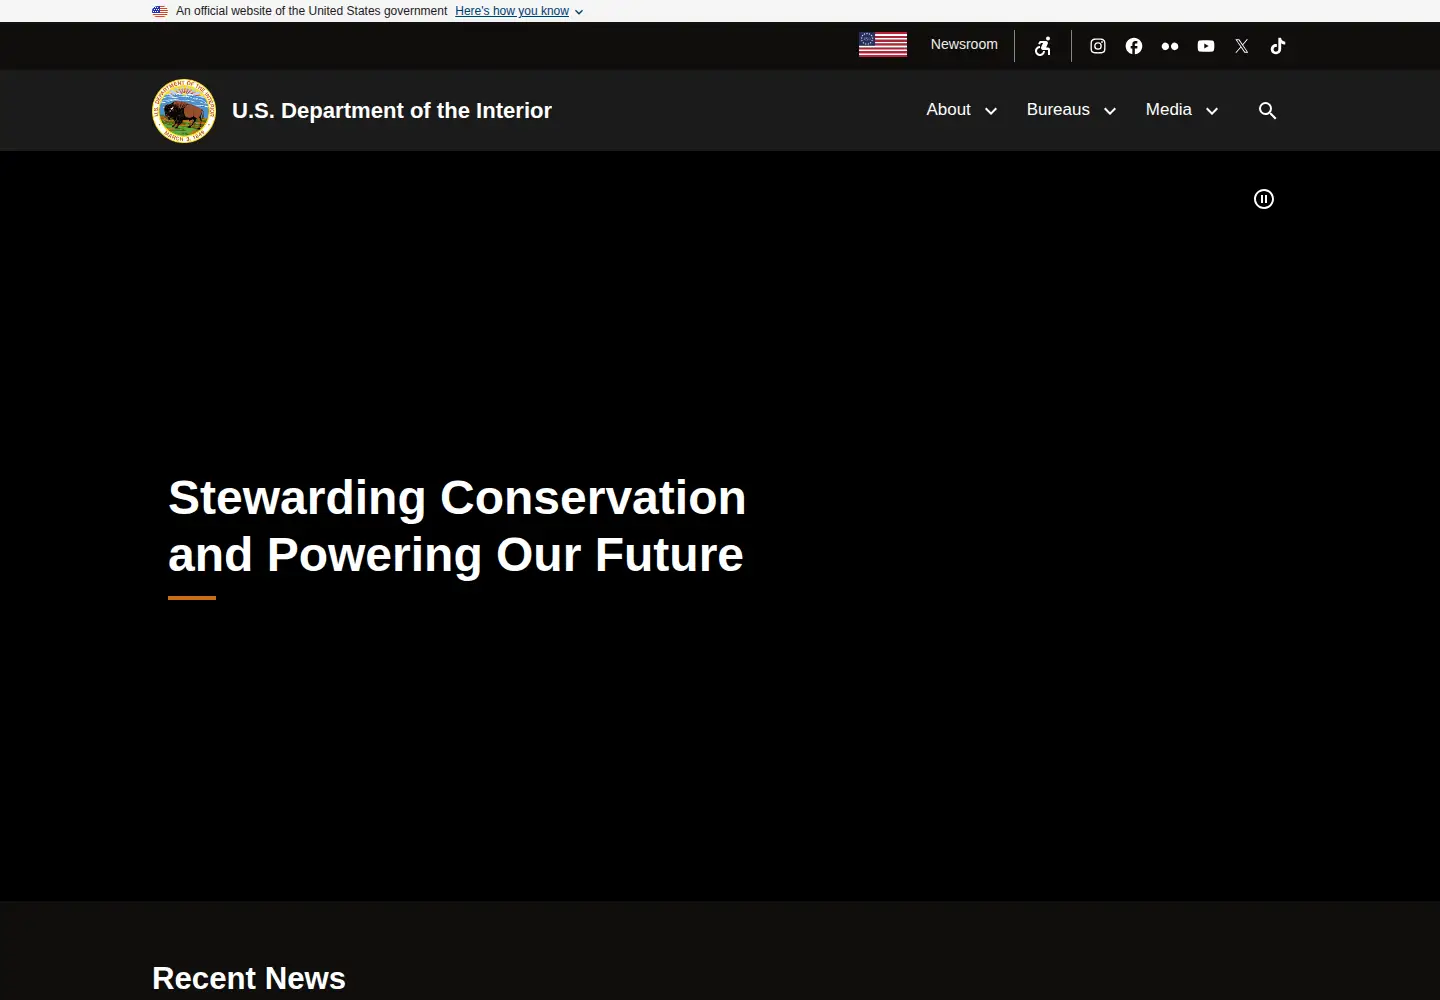Open the Instagram social icon
Image resolution: width=1440 pixels, height=1000 pixels.
pyautogui.click(x=1098, y=46)
